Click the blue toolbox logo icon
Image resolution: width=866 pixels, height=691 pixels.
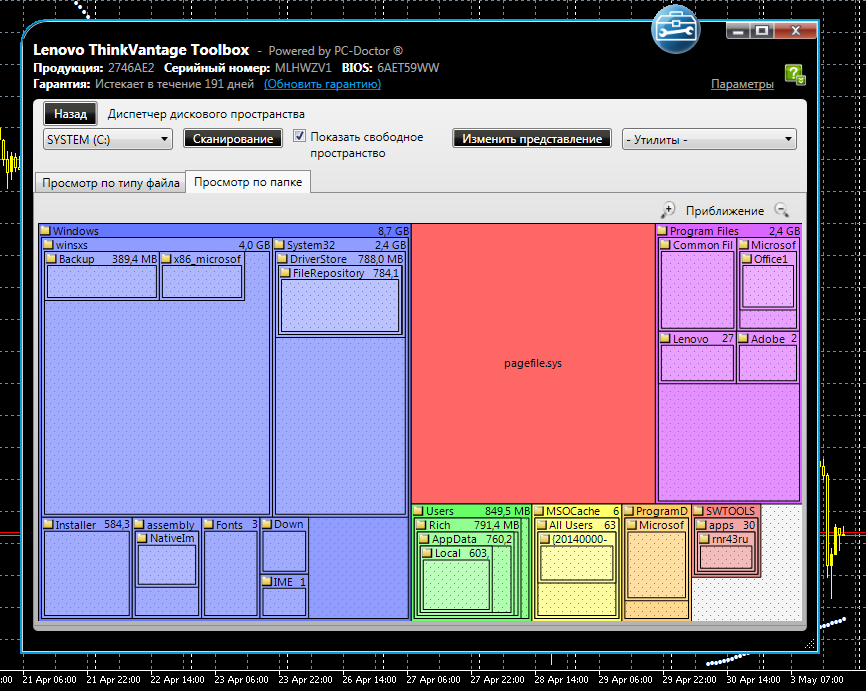675,30
